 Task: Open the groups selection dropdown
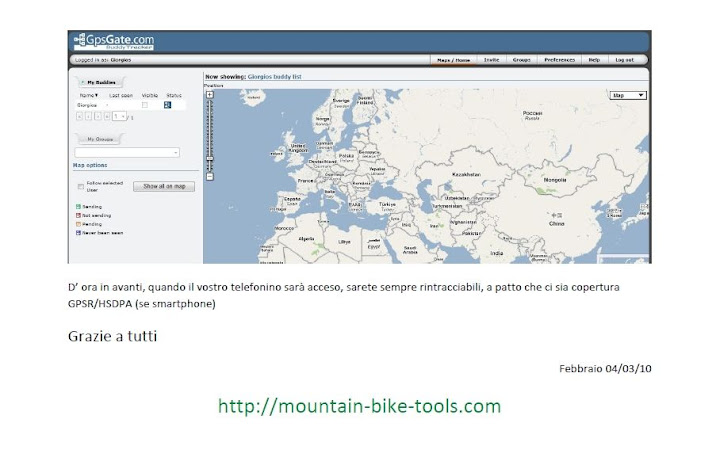tap(127, 152)
